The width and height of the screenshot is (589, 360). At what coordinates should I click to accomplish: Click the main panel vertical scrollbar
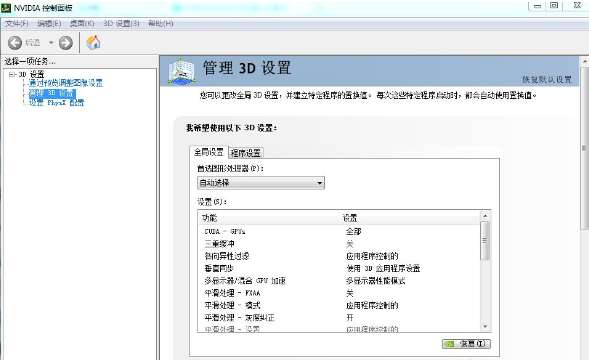click(x=585, y=147)
